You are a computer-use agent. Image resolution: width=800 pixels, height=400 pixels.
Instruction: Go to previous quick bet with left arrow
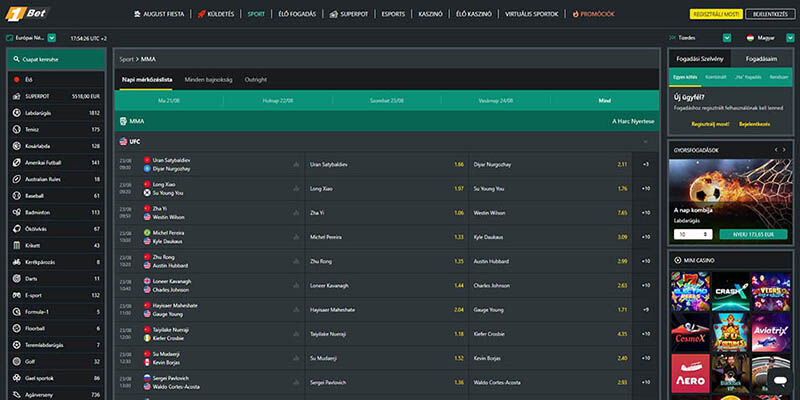pyautogui.click(x=776, y=149)
